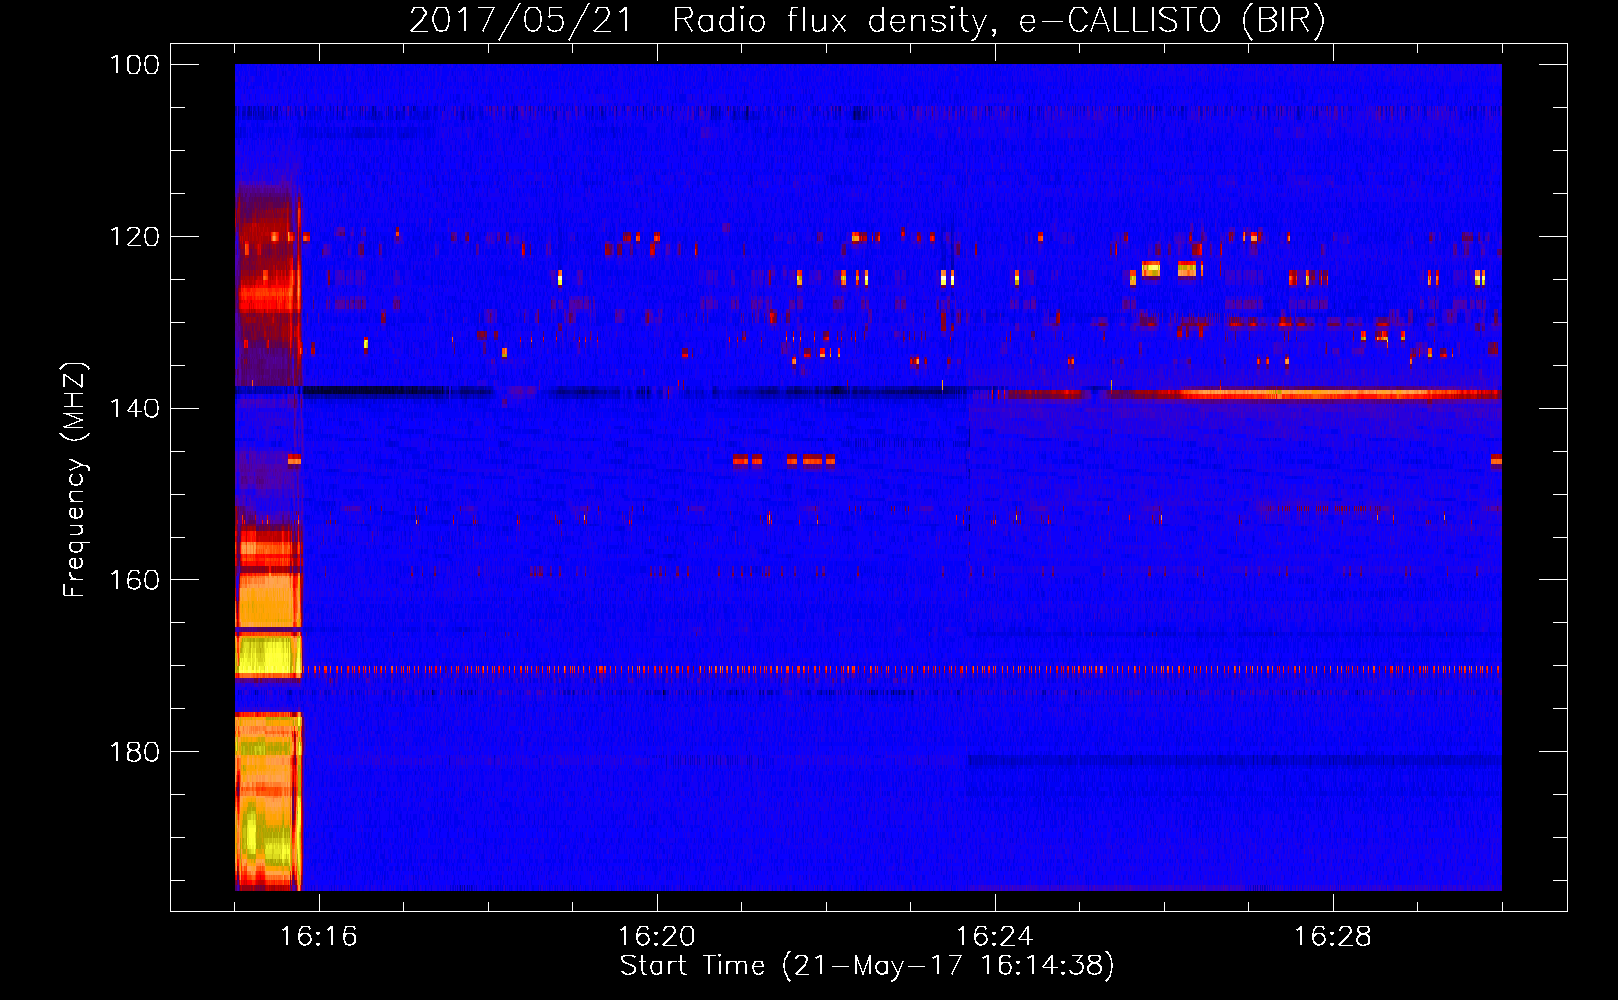1618x1000 pixels.
Task: Click the 140 frequency tick label
Action: coord(135,408)
